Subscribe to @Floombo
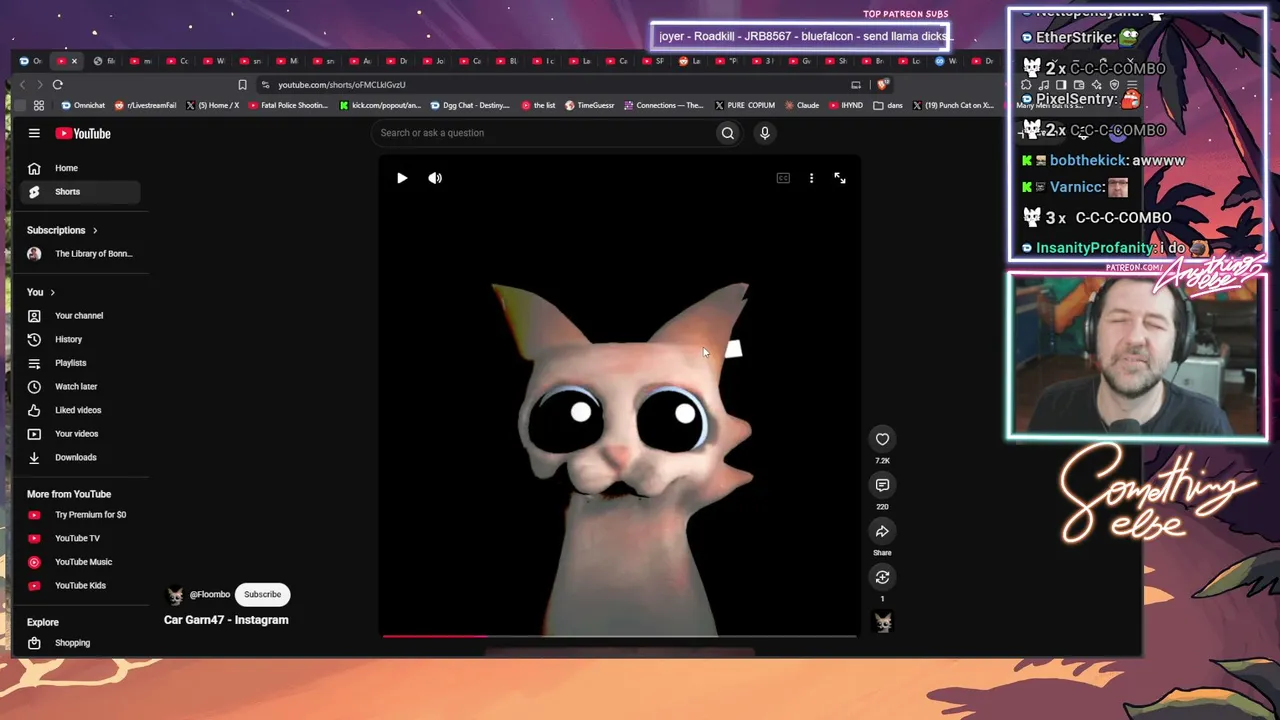The height and width of the screenshot is (720, 1280). pos(263,594)
